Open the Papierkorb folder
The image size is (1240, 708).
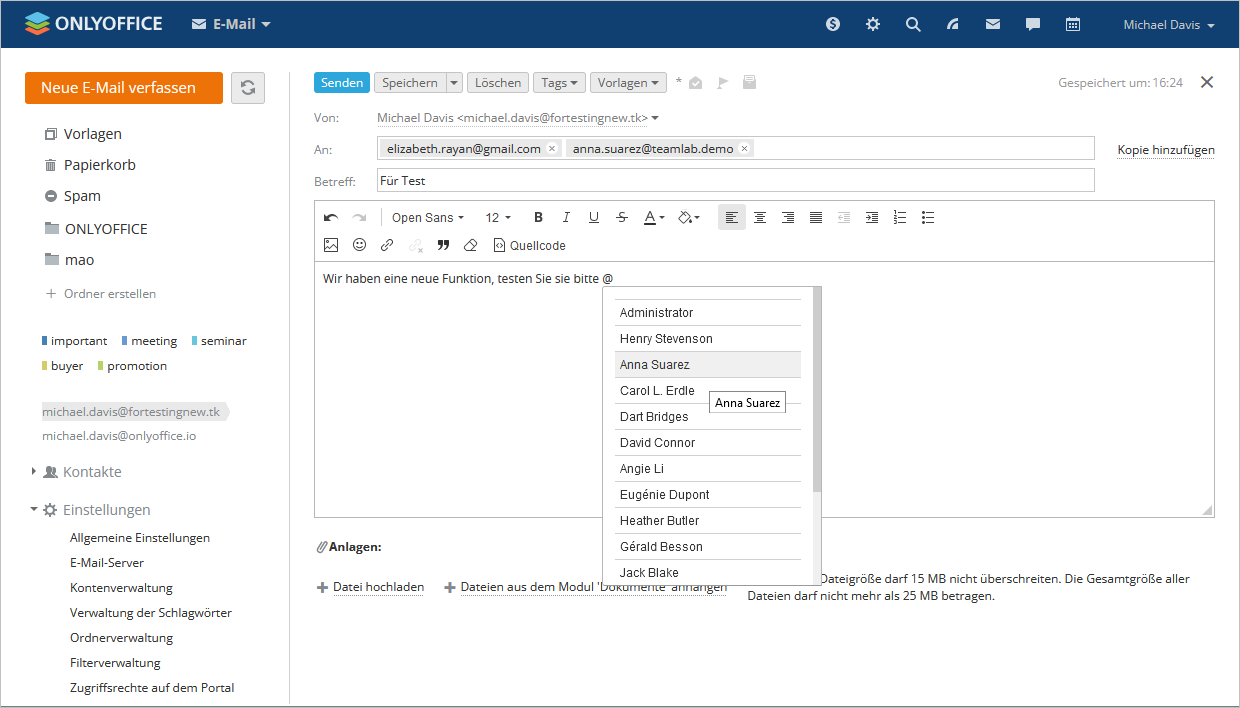(x=99, y=165)
